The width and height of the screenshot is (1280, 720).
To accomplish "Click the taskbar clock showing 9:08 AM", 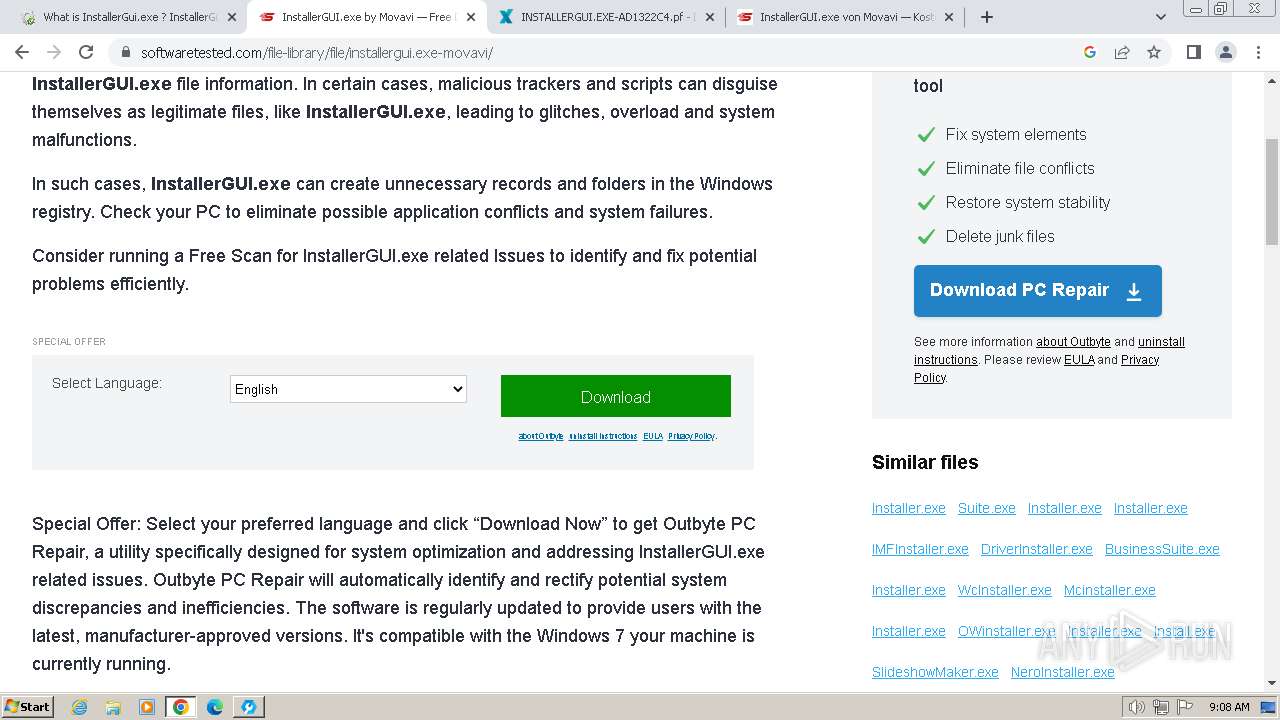I will pos(1229,707).
